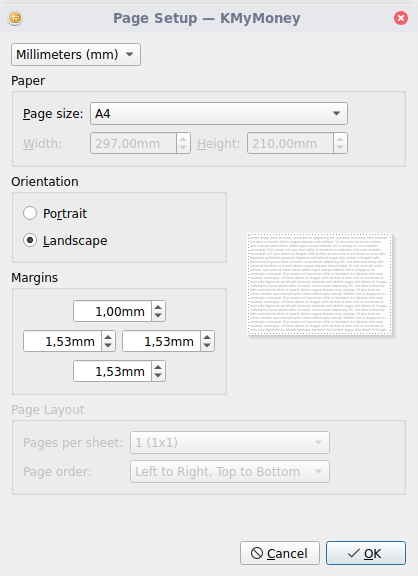Click the KMyMoney app icon in title bar
The image size is (418, 576).
(15, 18)
